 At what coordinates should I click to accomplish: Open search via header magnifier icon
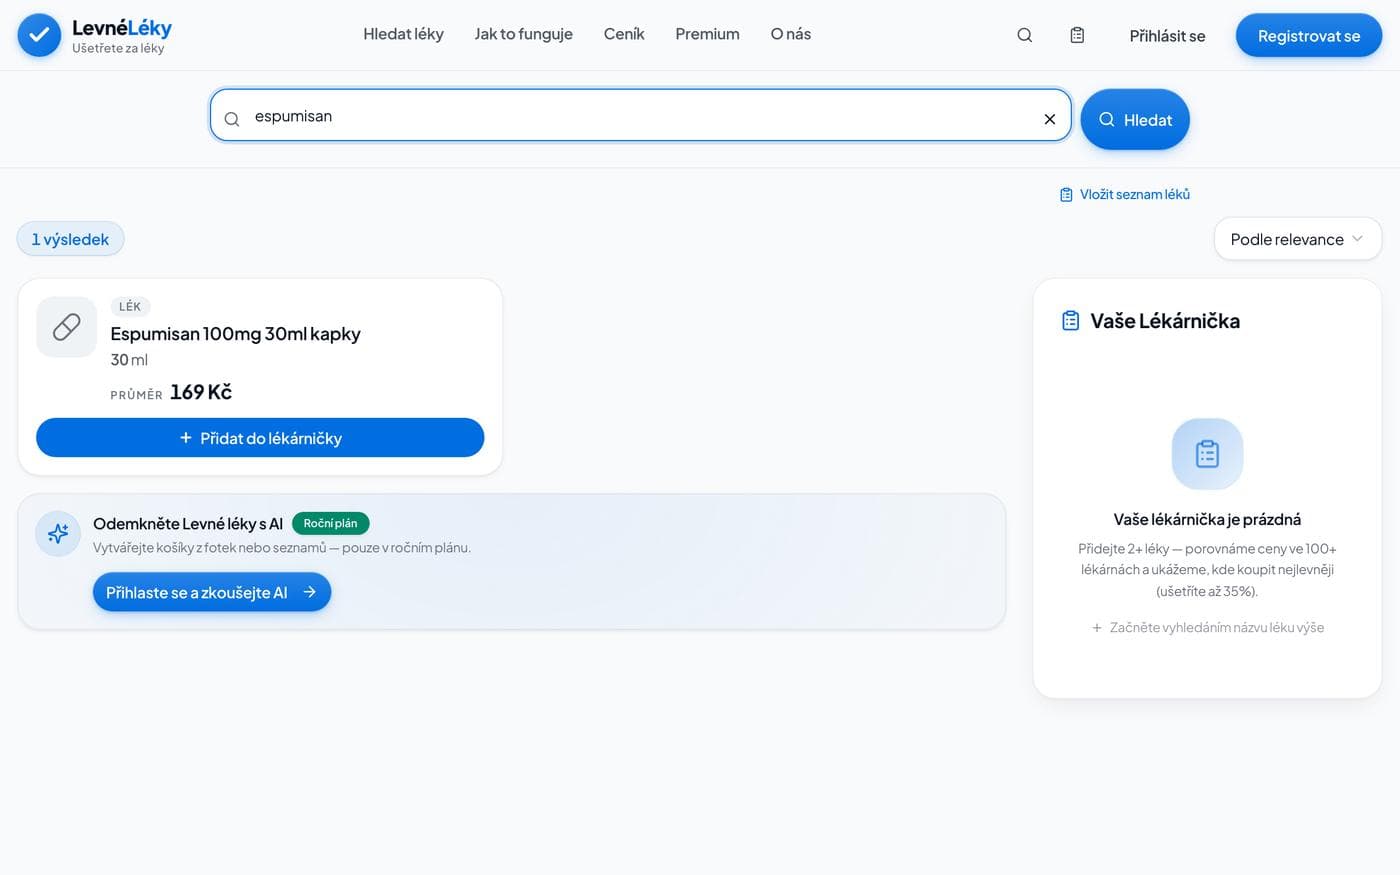click(x=1024, y=35)
